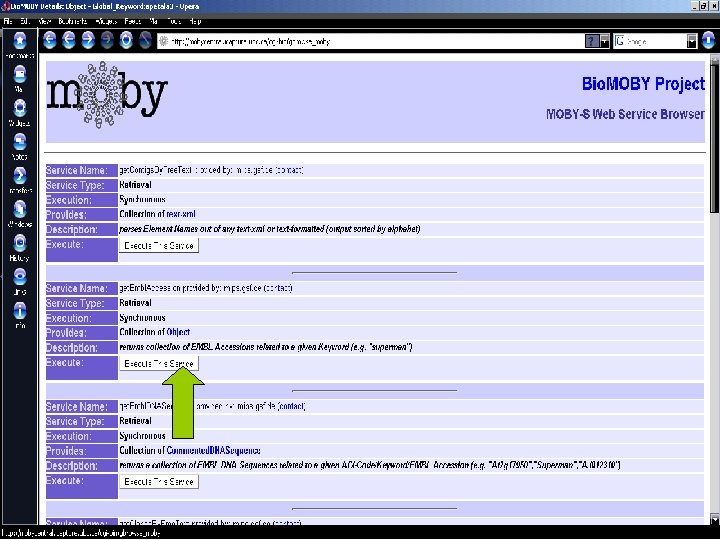Click the superman keyword description text
Image resolution: width=720 pixels, height=540 pixels.
point(265,347)
